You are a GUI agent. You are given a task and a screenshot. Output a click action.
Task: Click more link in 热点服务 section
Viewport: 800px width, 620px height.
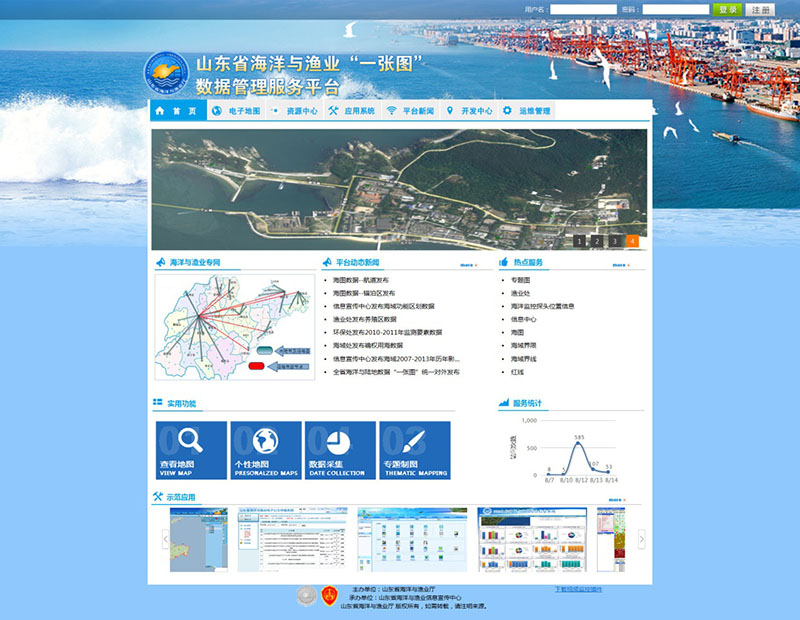tap(621, 265)
